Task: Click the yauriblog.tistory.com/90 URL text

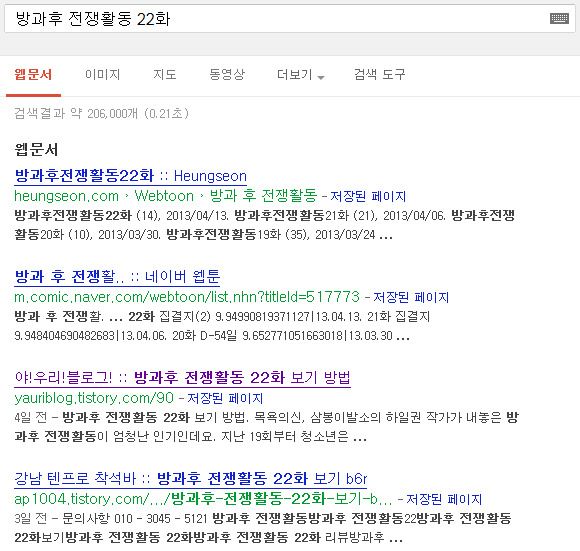Action: point(94,398)
